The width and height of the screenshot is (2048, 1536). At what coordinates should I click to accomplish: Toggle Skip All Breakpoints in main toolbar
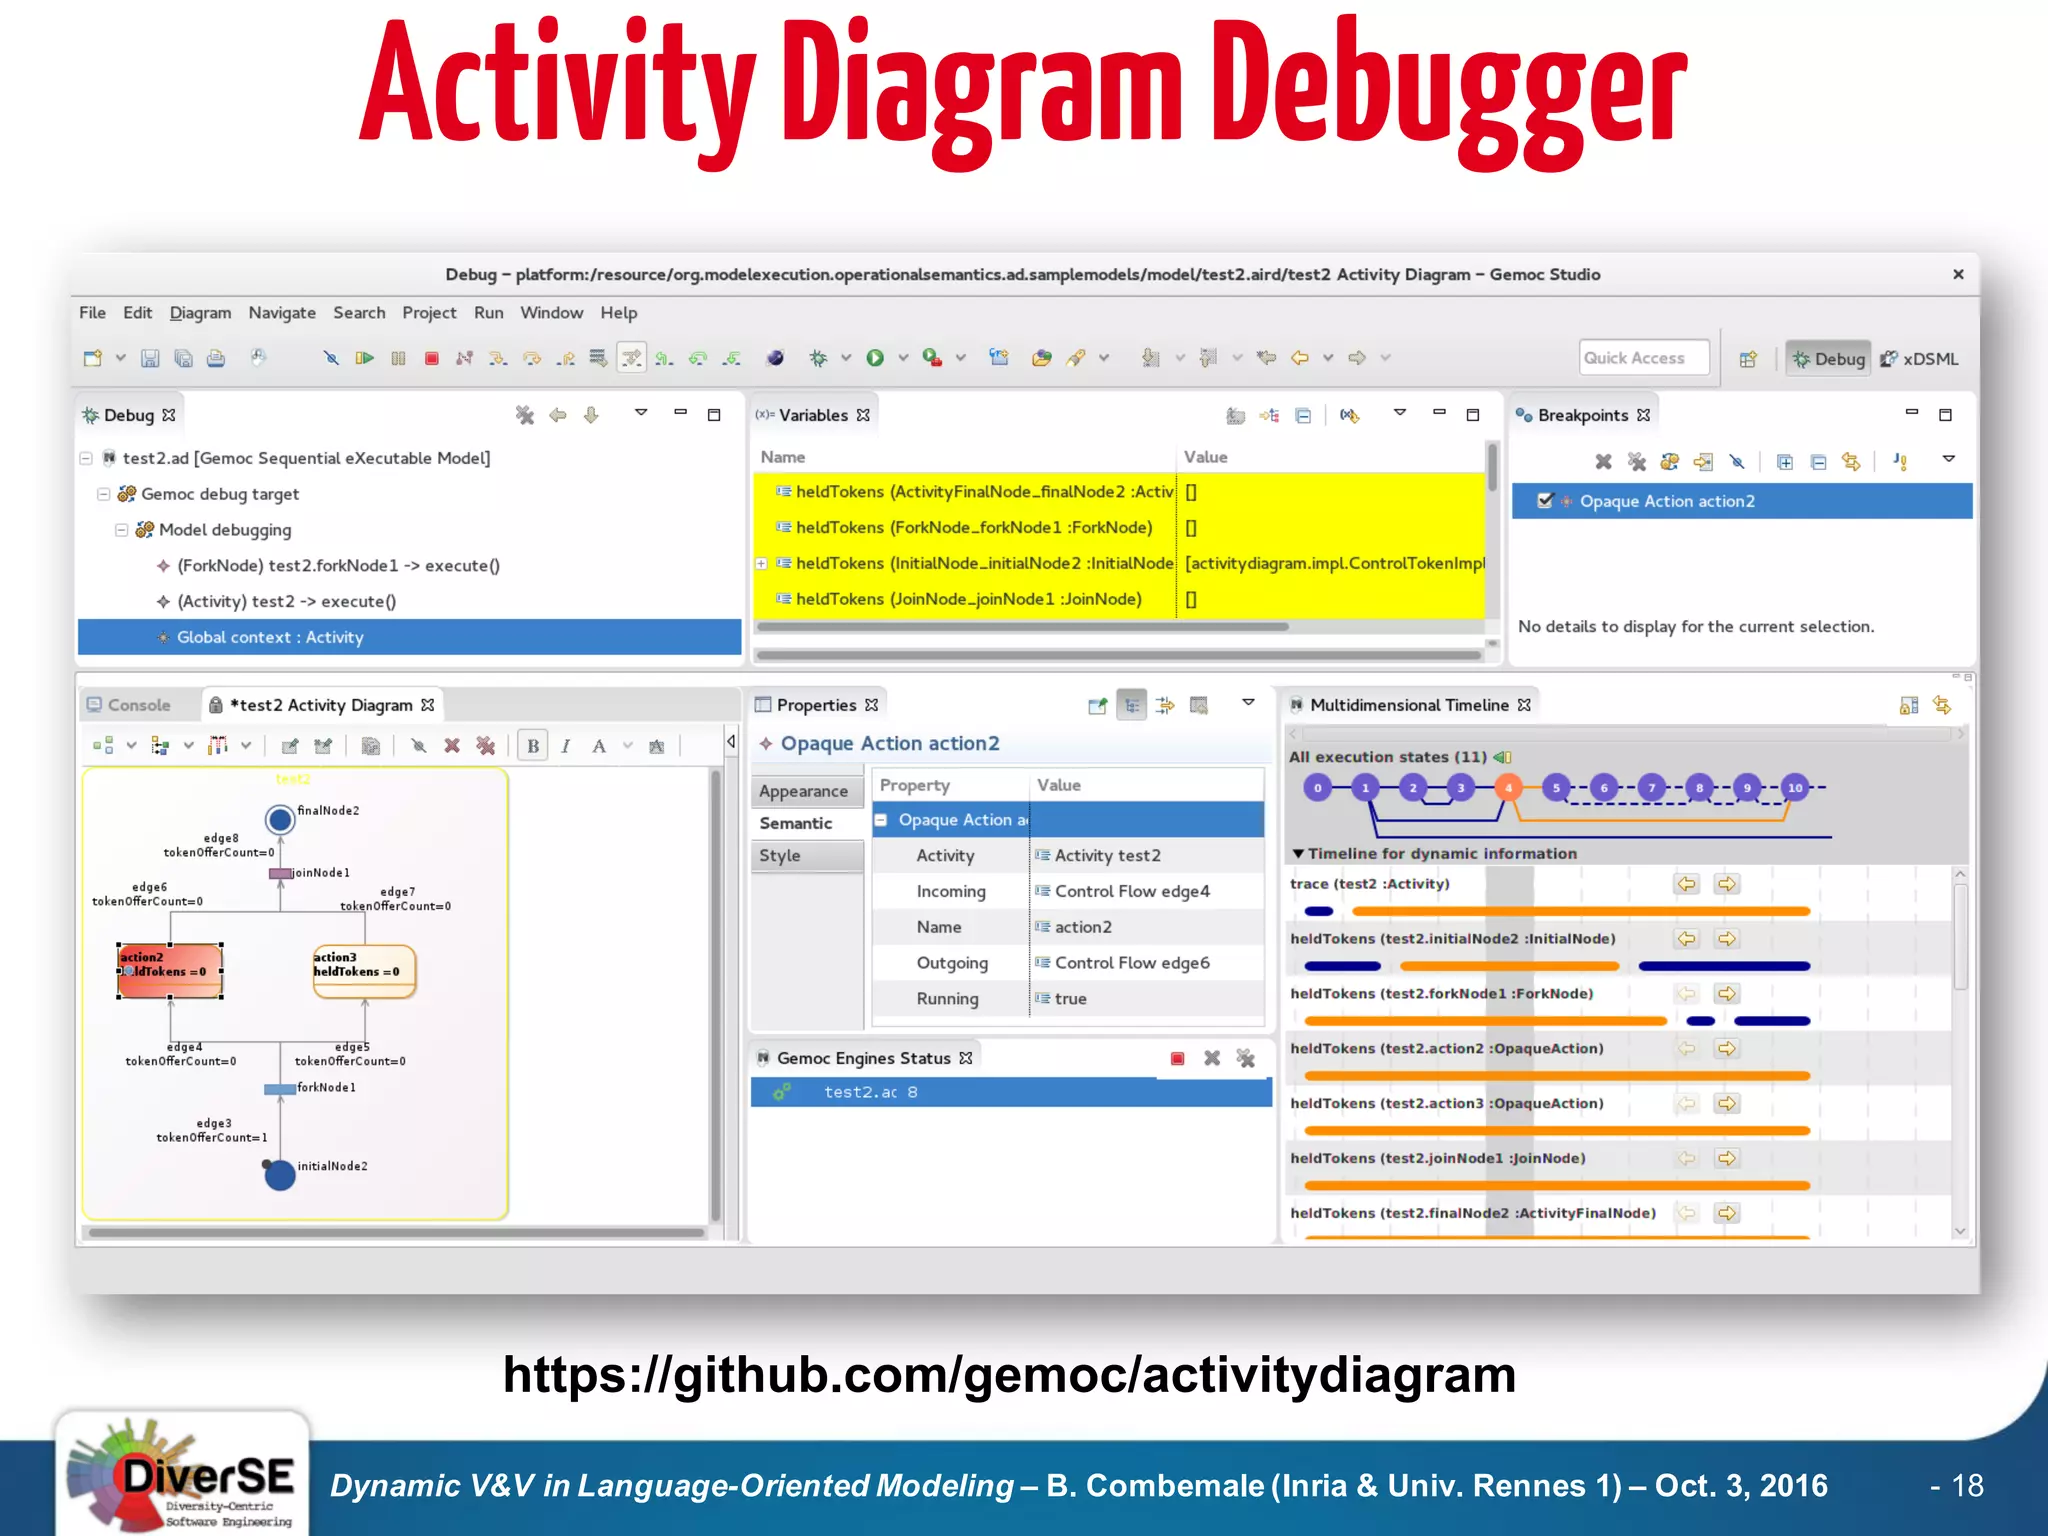point(331,358)
